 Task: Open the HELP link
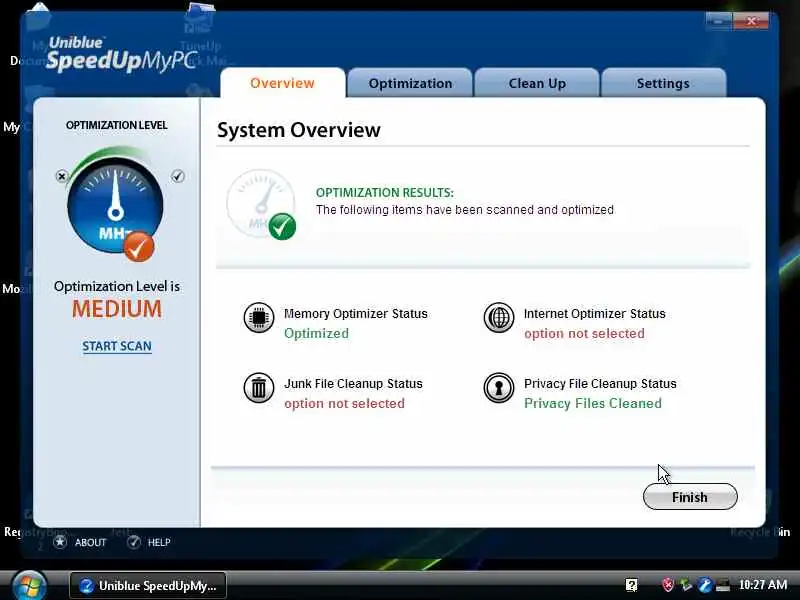[x=159, y=542]
